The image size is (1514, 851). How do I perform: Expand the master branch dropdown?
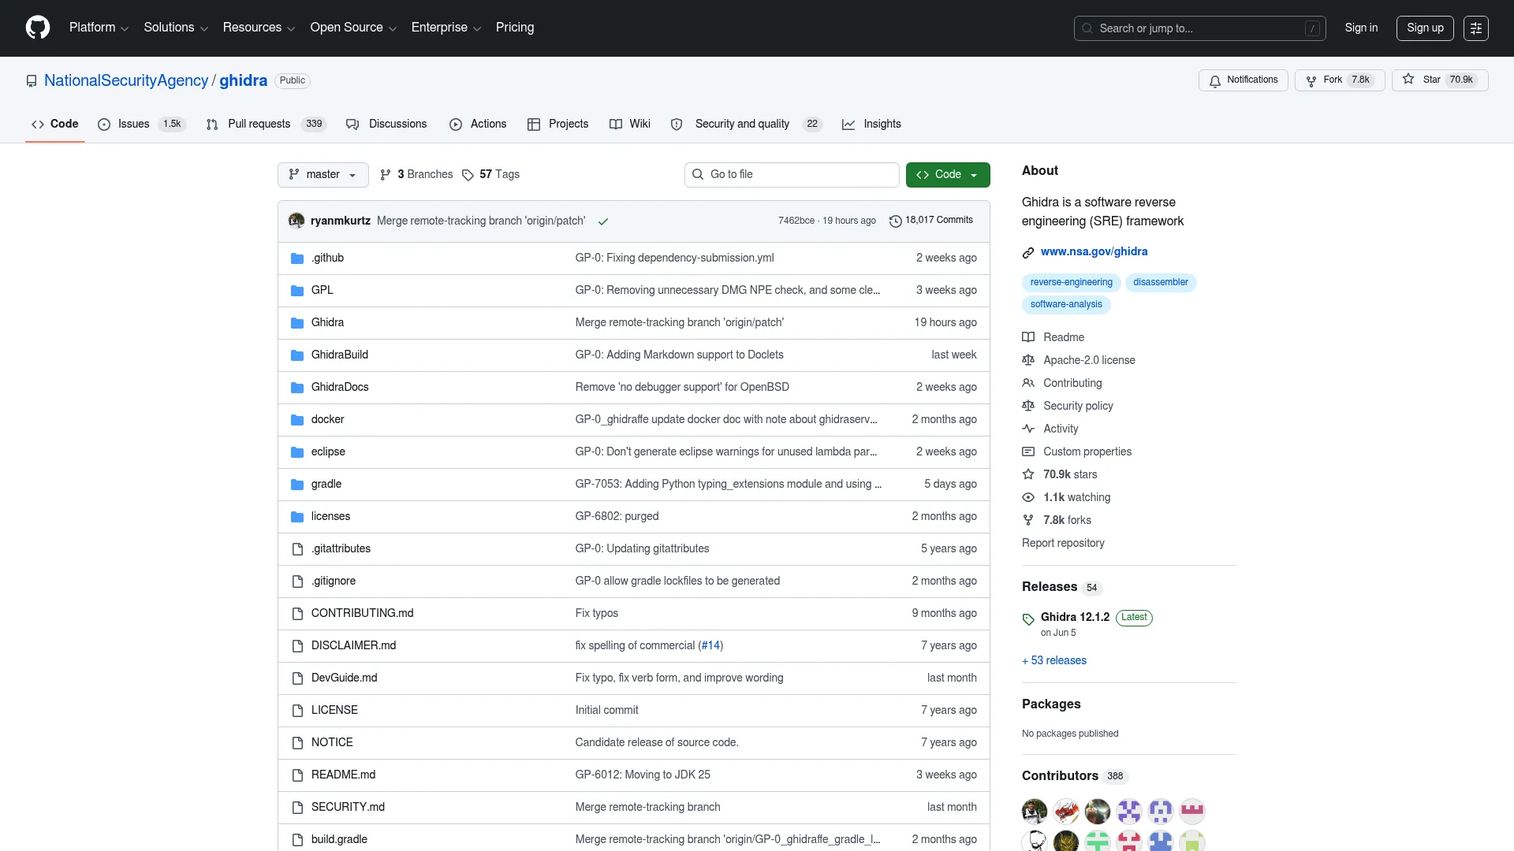(x=323, y=174)
